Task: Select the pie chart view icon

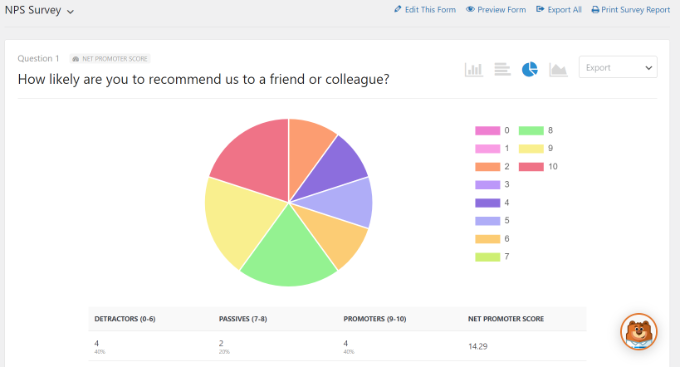Action: [530, 69]
